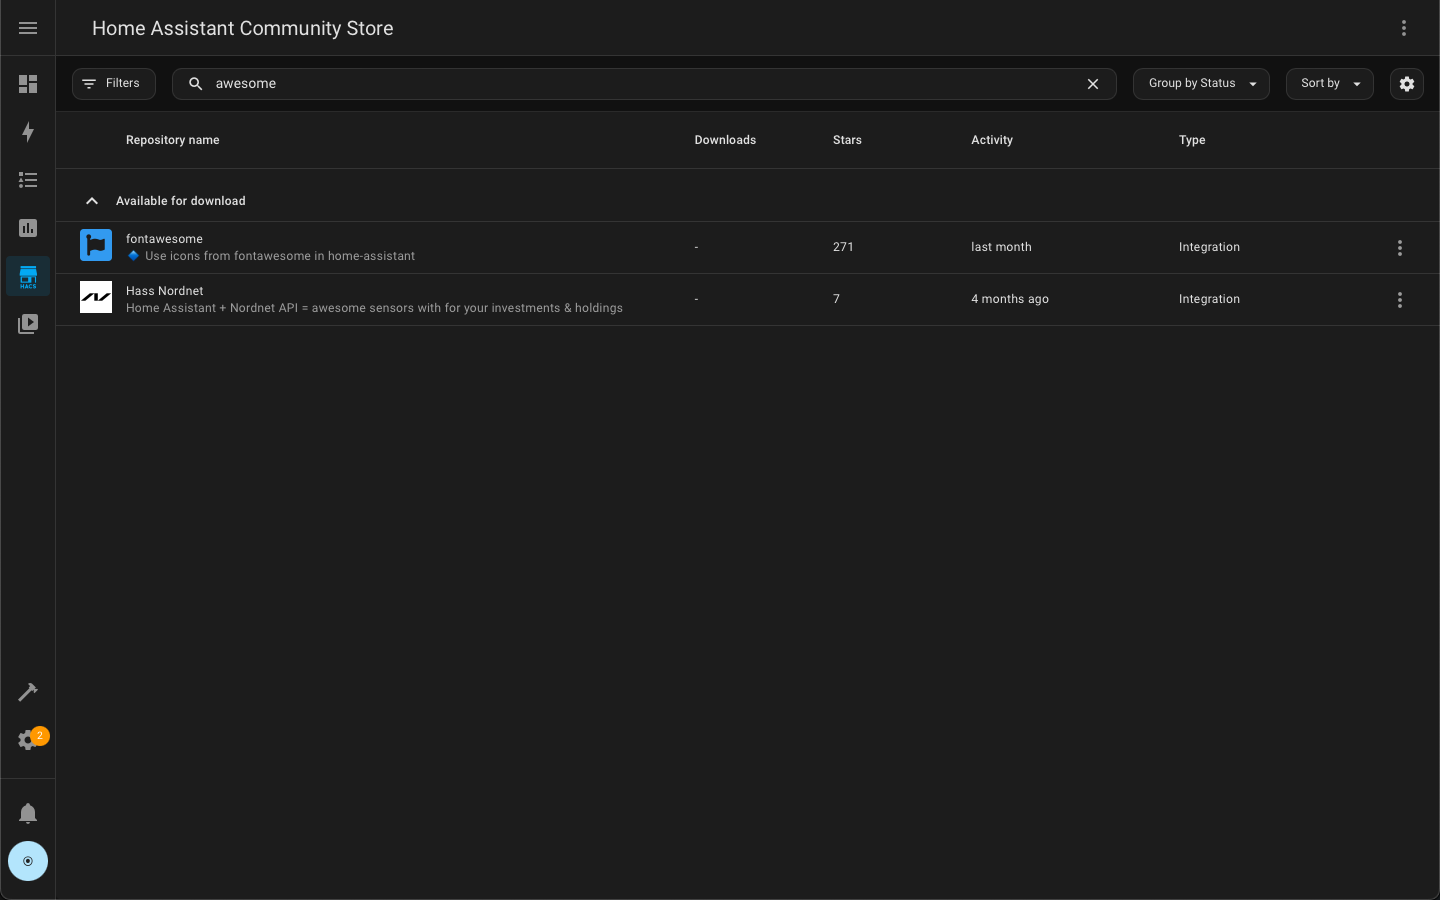Collapse the Available for download section
Viewport: 1440px width, 900px height.
92,201
